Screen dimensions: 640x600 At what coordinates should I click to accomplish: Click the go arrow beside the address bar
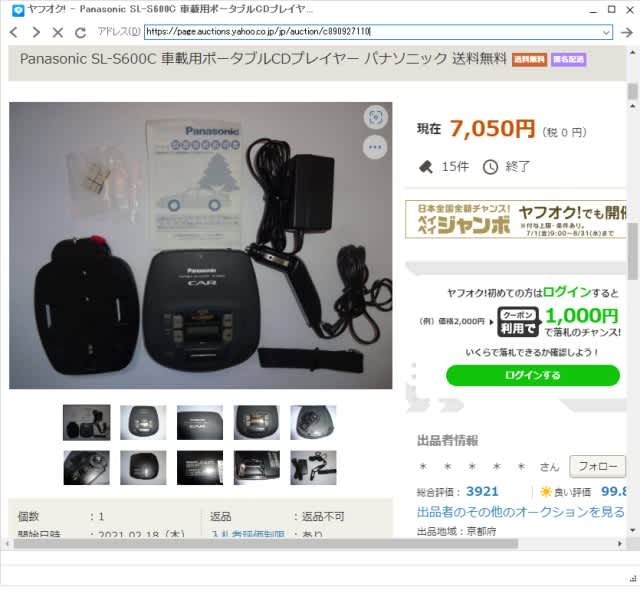click(627, 32)
